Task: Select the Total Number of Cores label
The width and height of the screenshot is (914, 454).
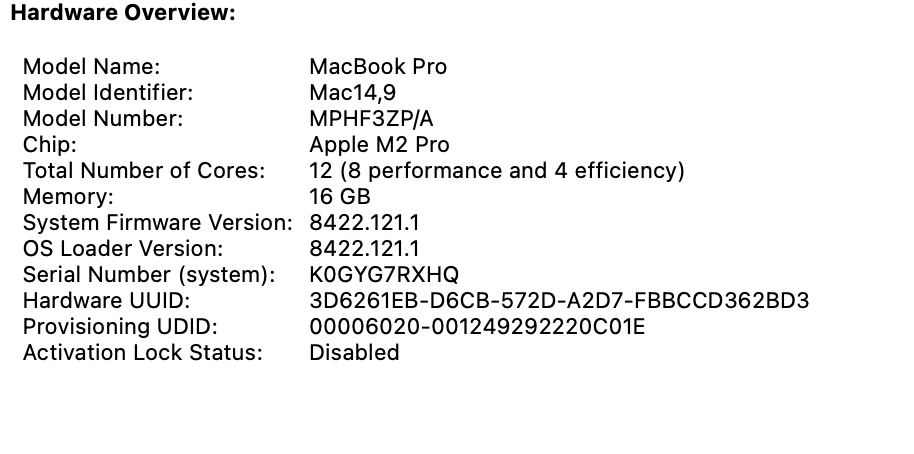Action: click(144, 171)
